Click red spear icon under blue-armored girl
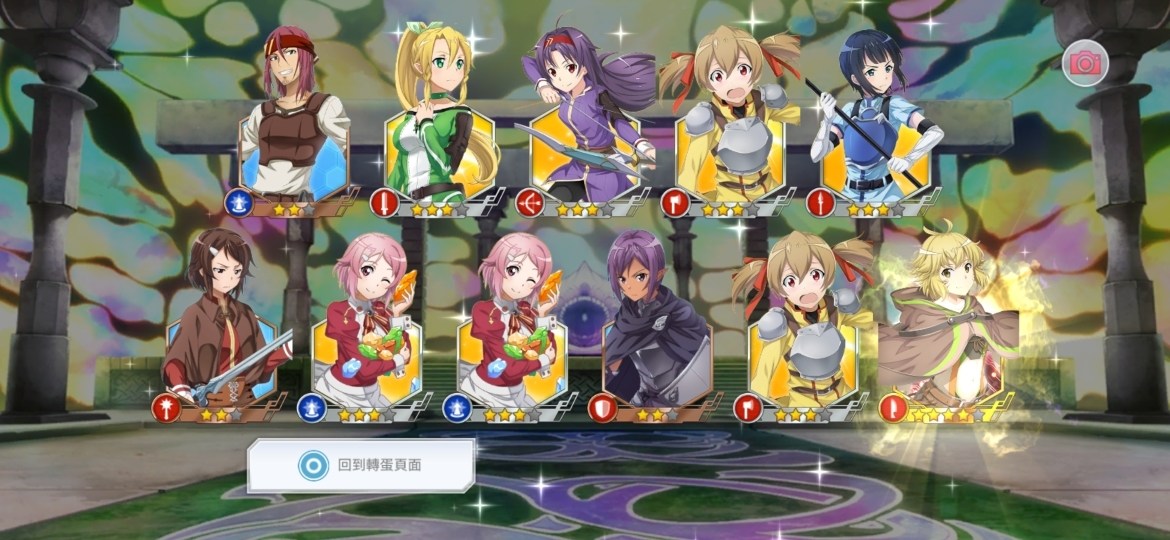 [x=821, y=203]
